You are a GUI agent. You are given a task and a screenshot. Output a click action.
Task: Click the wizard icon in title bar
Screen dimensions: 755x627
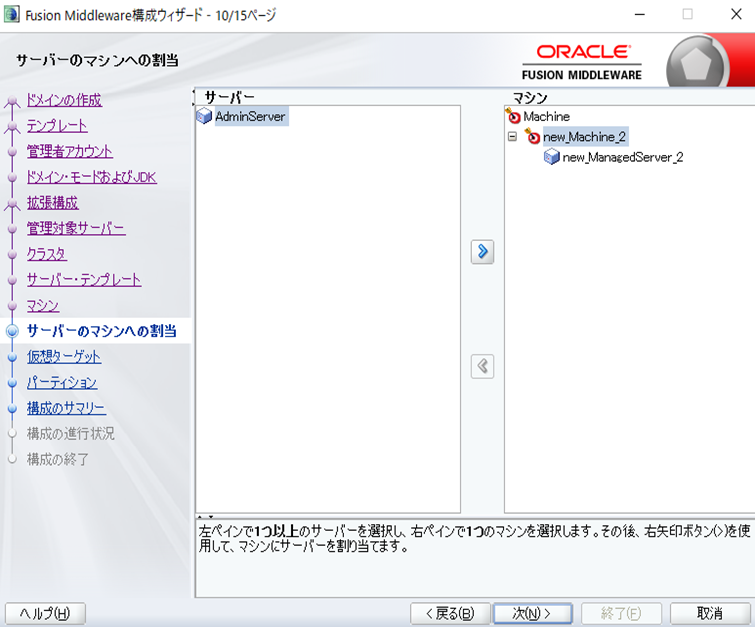tap(11, 15)
